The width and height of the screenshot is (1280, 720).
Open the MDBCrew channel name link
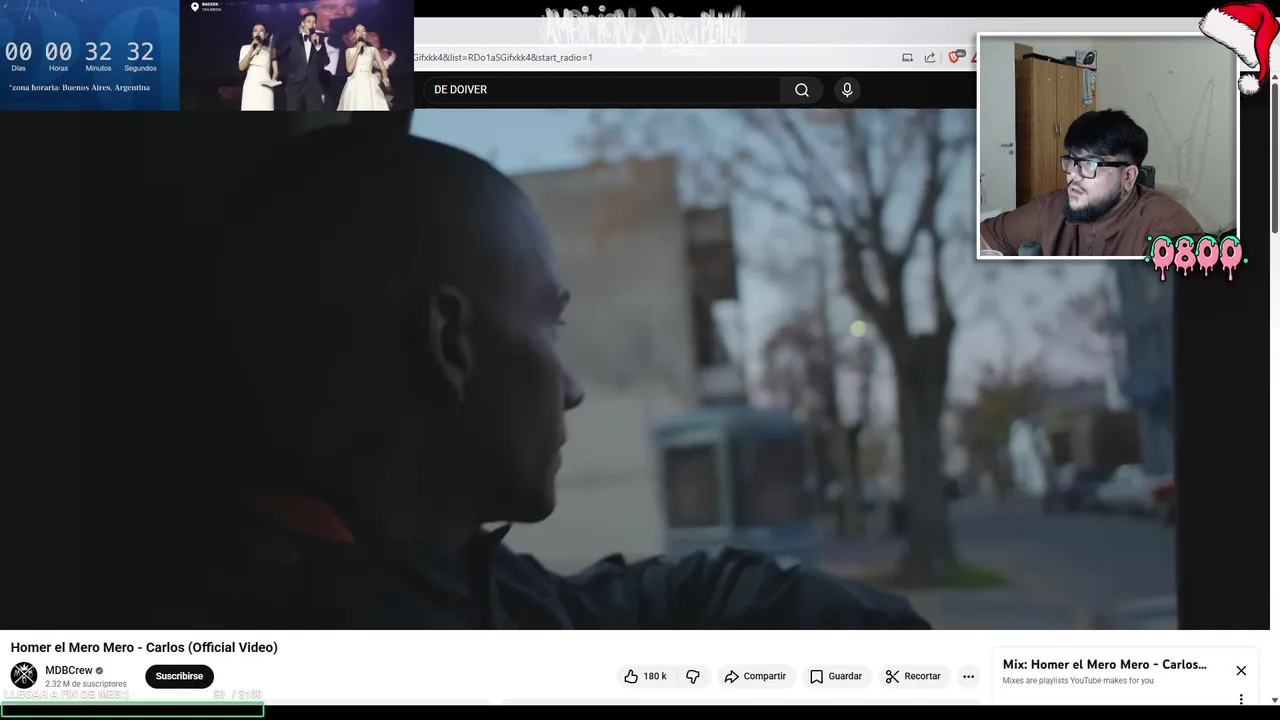[x=69, y=670]
